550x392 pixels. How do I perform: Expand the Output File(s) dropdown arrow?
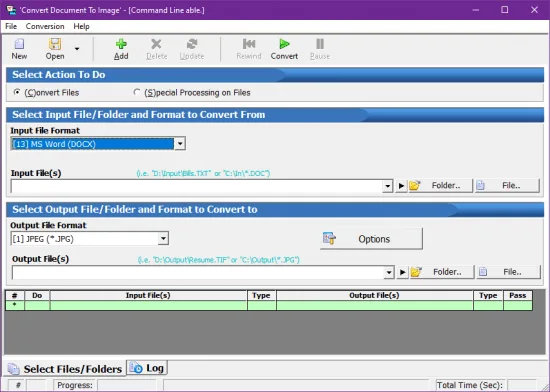click(x=389, y=272)
